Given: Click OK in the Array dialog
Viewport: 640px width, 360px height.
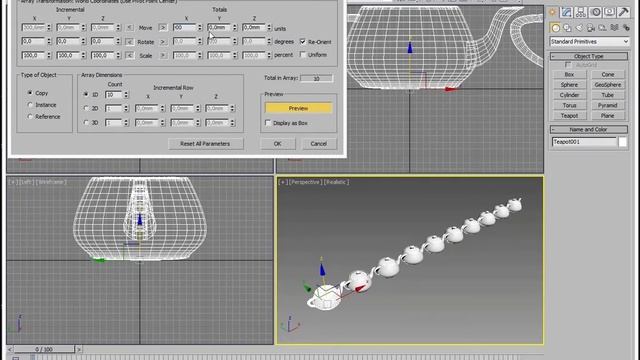Looking at the screenshot, I should click(278, 144).
